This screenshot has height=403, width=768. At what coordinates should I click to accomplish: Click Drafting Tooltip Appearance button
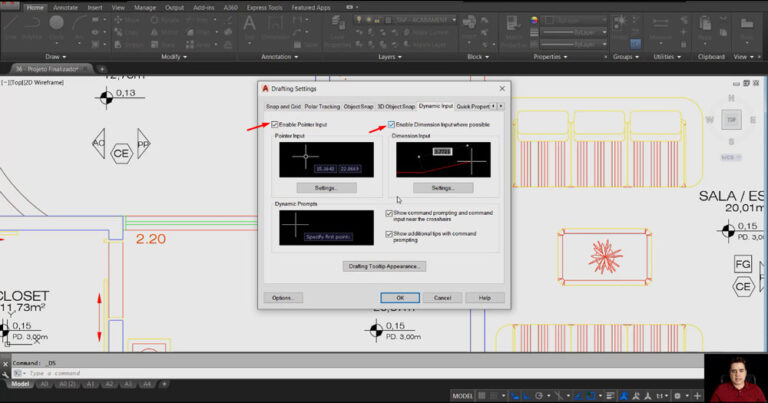coord(384,266)
